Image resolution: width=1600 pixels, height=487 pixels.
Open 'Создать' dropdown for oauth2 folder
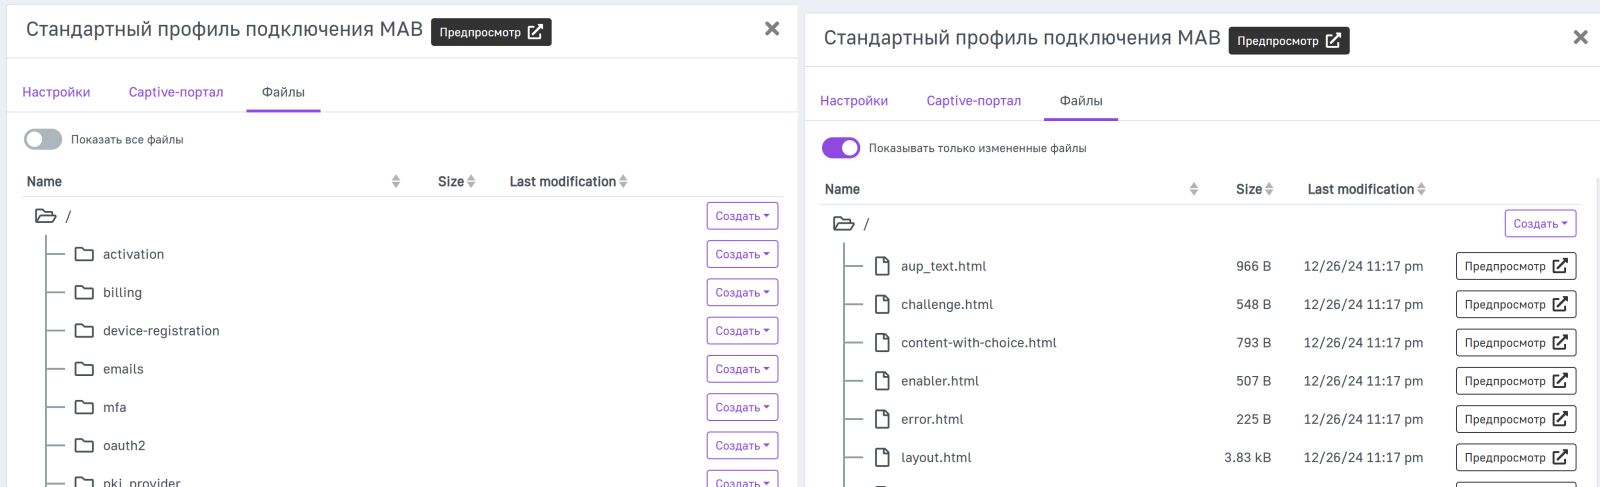(742, 446)
